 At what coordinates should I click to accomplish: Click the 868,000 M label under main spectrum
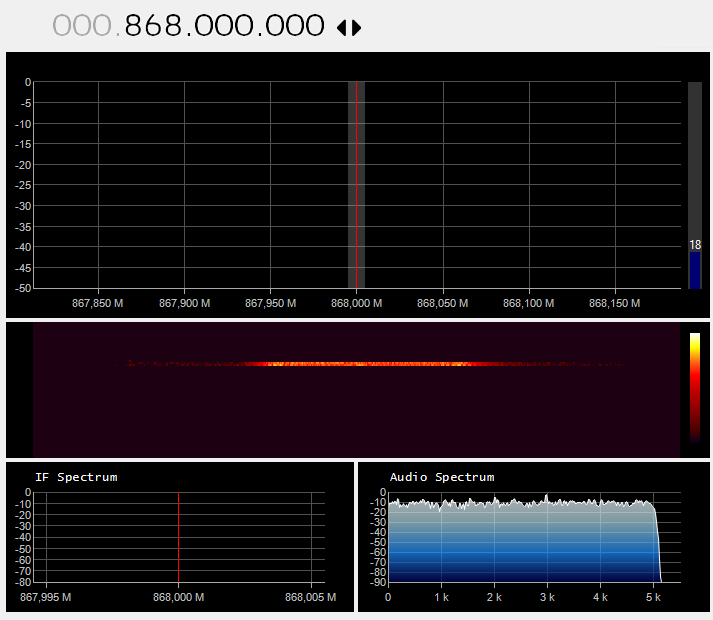point(356,303)
